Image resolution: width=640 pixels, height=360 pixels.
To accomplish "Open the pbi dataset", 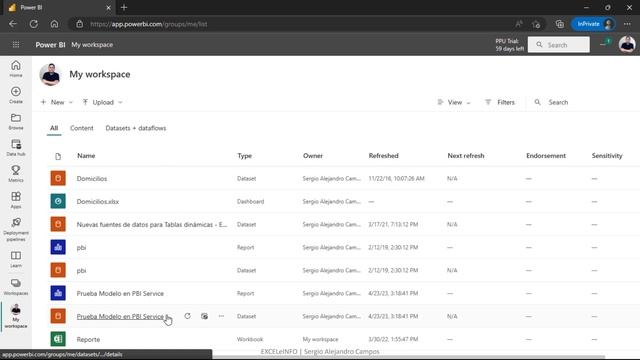I will click(81, 270).
